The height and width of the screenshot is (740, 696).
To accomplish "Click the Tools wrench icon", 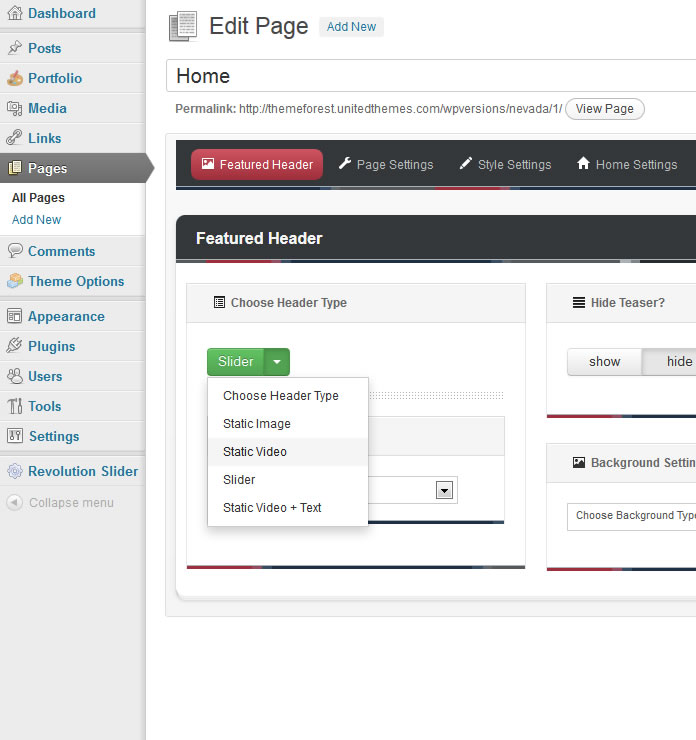I will pyautogui.click(x=14, y=406).
